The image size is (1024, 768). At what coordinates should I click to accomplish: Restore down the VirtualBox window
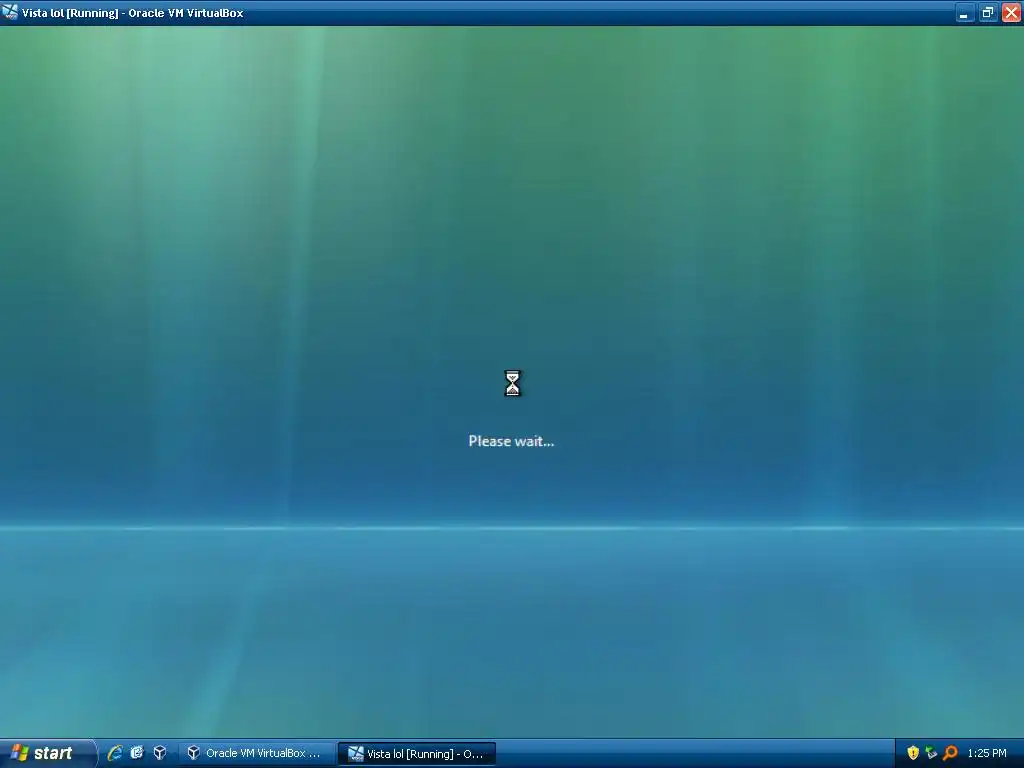pos(988,12)
